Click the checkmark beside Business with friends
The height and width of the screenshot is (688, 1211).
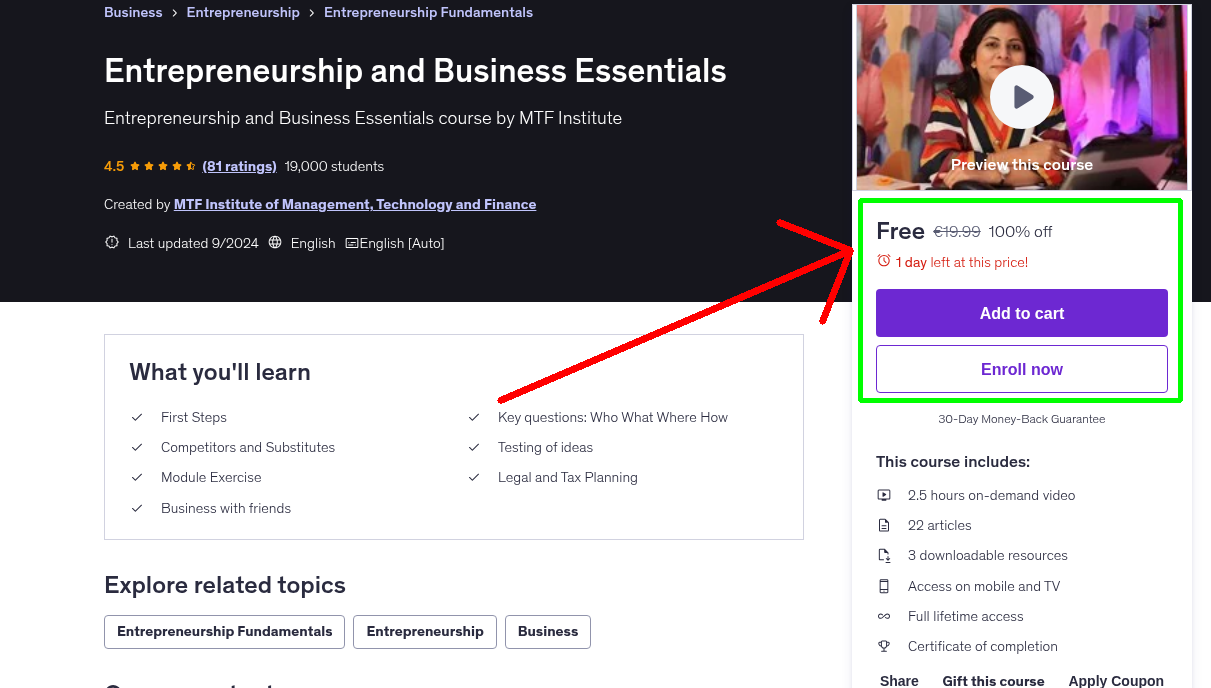tap(137, 508)
